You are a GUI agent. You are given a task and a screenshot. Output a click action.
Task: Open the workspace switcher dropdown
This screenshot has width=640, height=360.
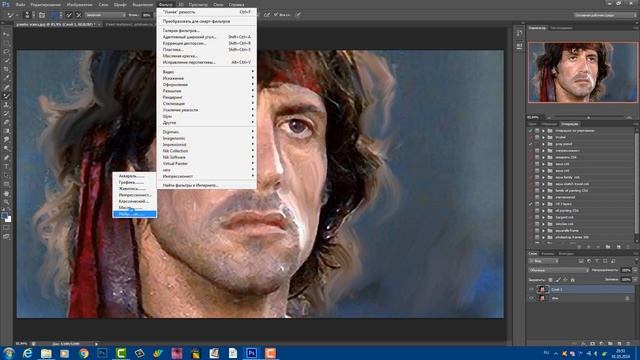(605, 15)
